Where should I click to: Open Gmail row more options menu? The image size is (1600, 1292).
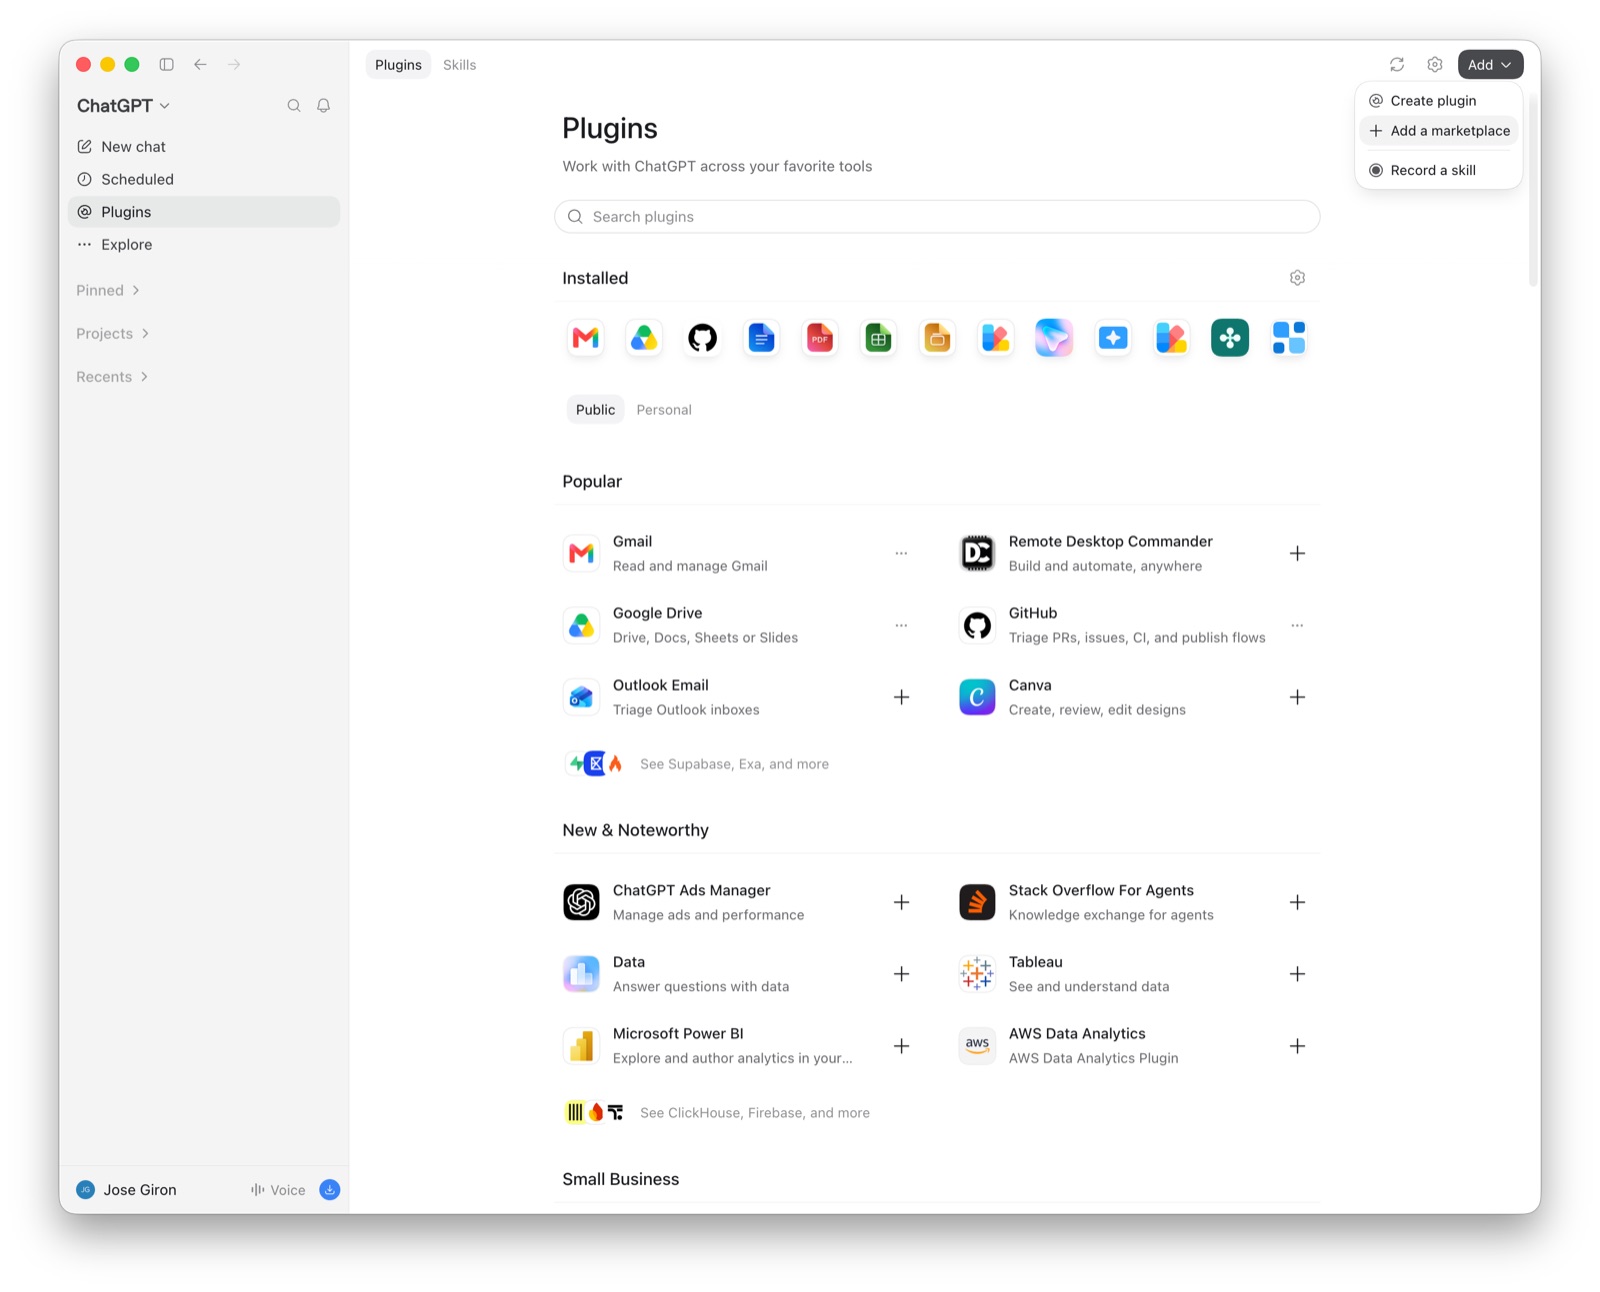pos(901,553)
